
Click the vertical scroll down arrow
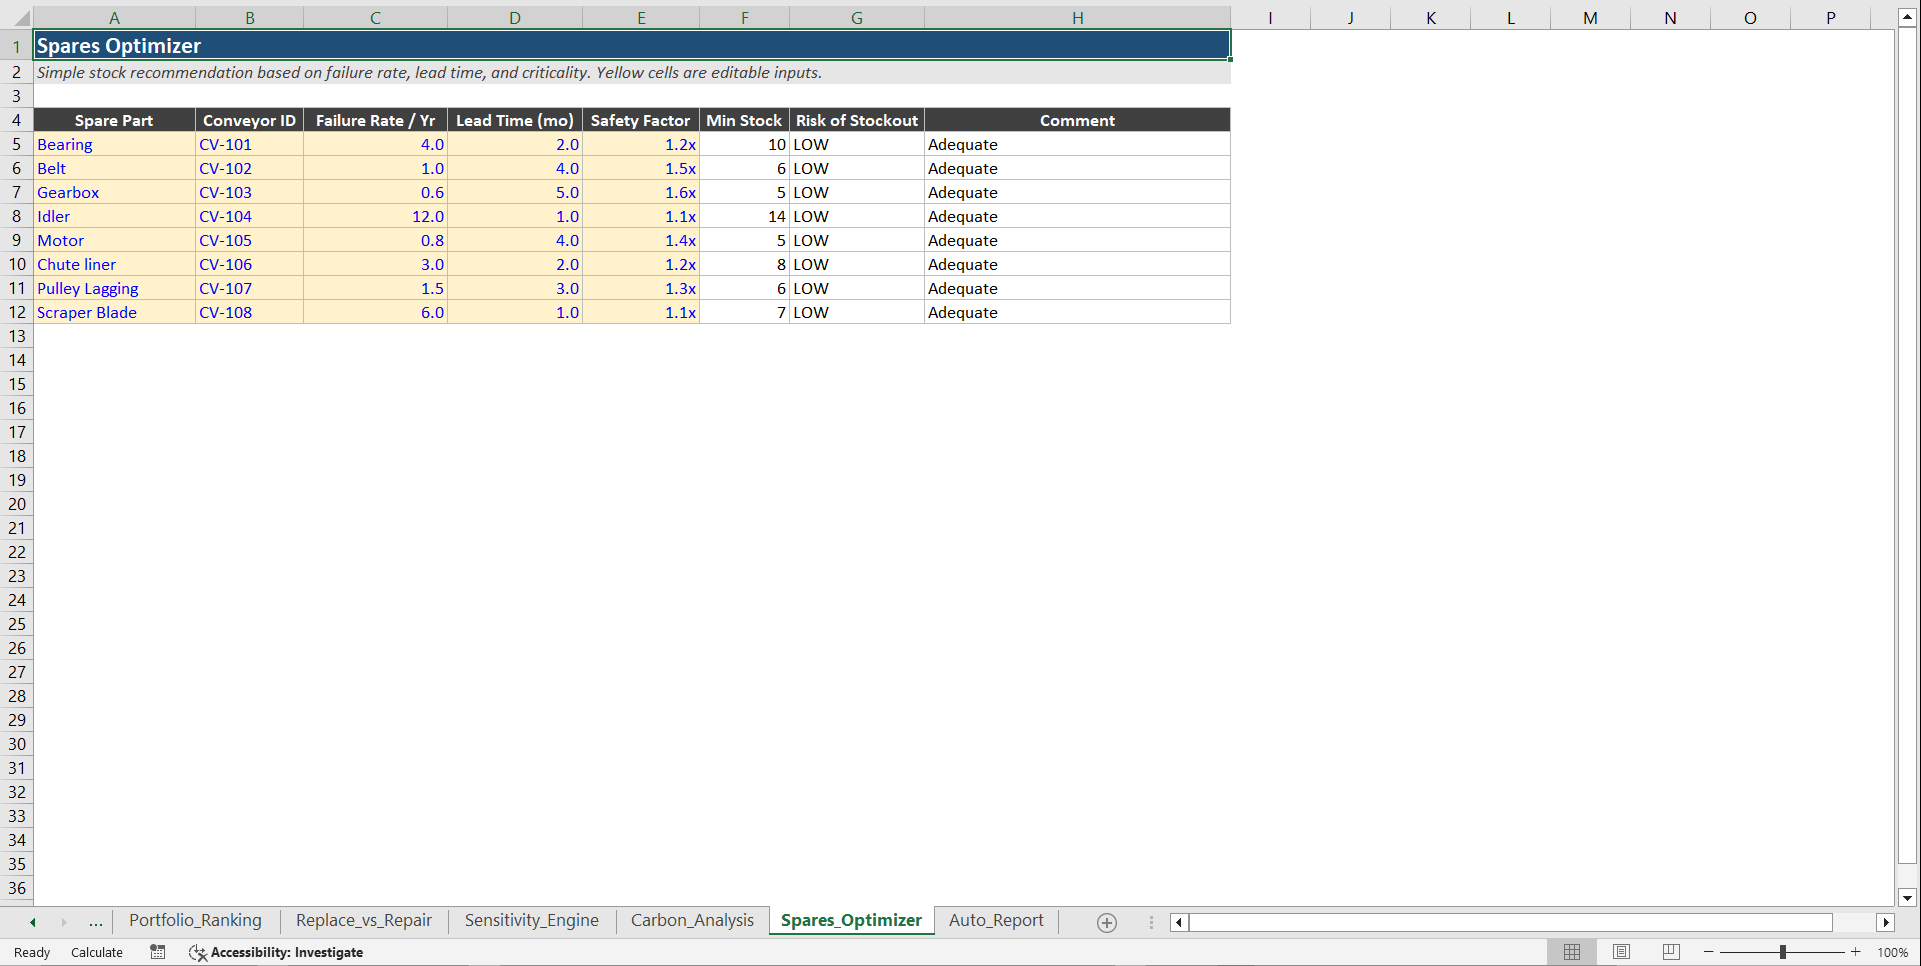1907,898
